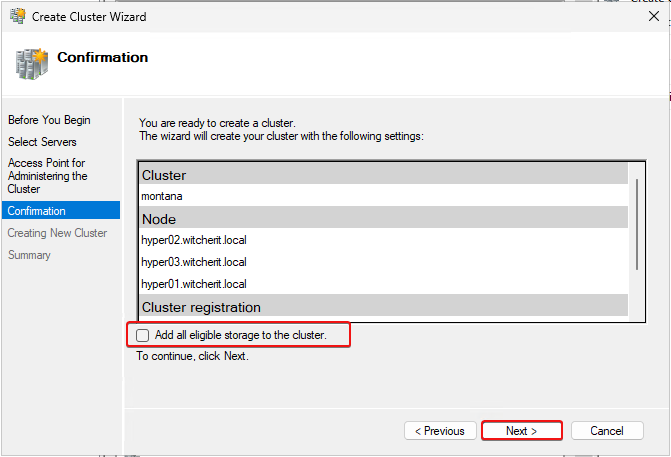Select node hyper02.witcherit.local
The image size is (671, 457).
click(194, 239)
